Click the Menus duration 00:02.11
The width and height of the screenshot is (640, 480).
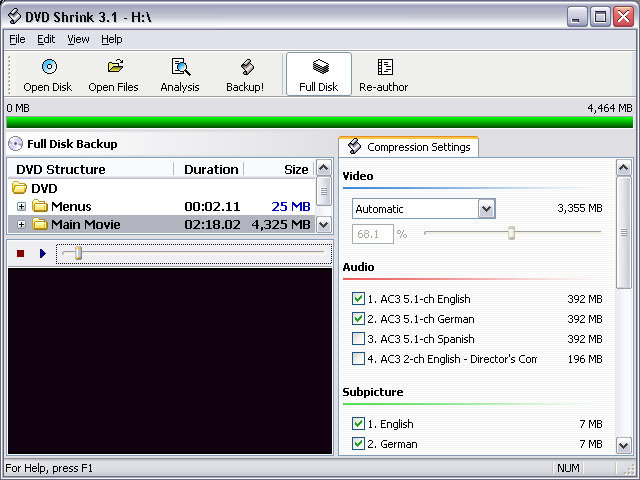(x=212, y=207)
